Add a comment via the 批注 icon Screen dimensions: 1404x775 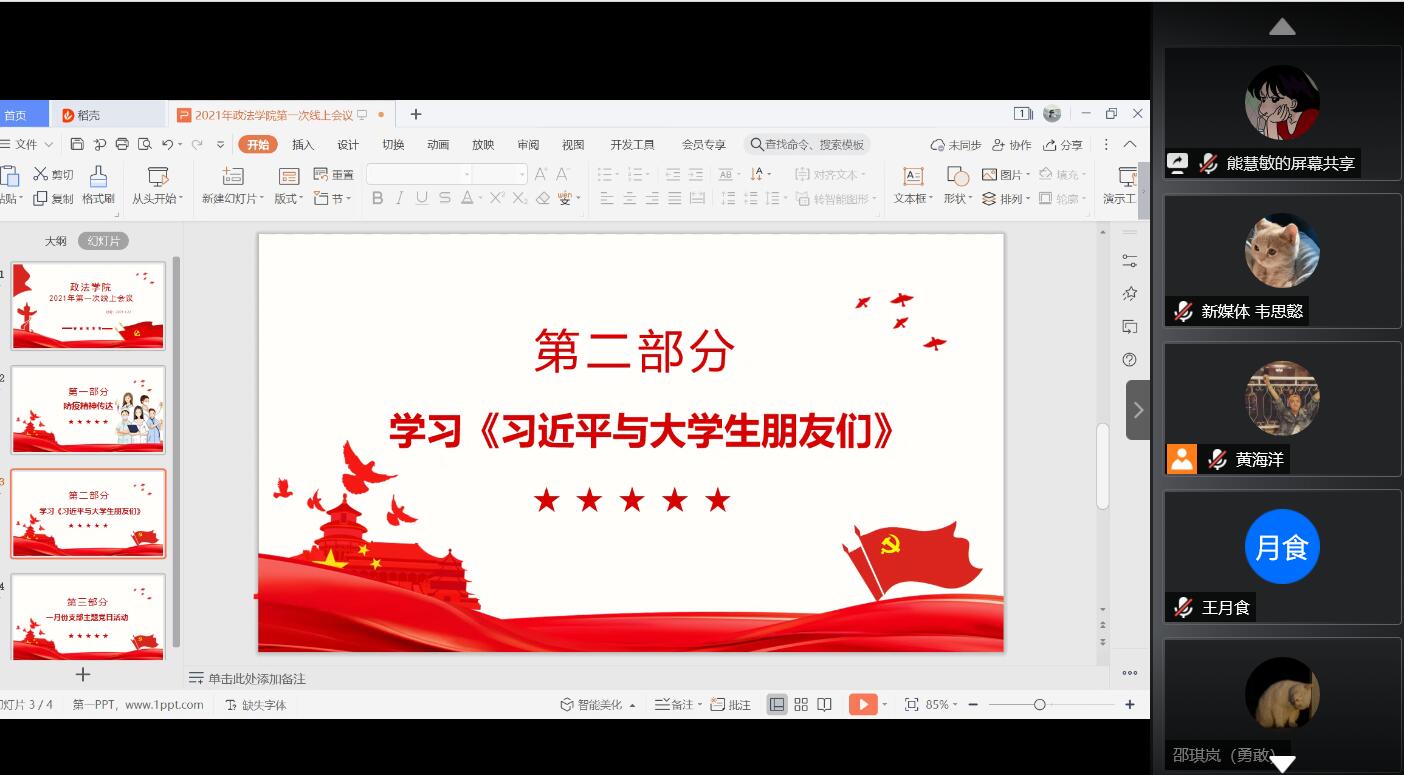point(733,704)
